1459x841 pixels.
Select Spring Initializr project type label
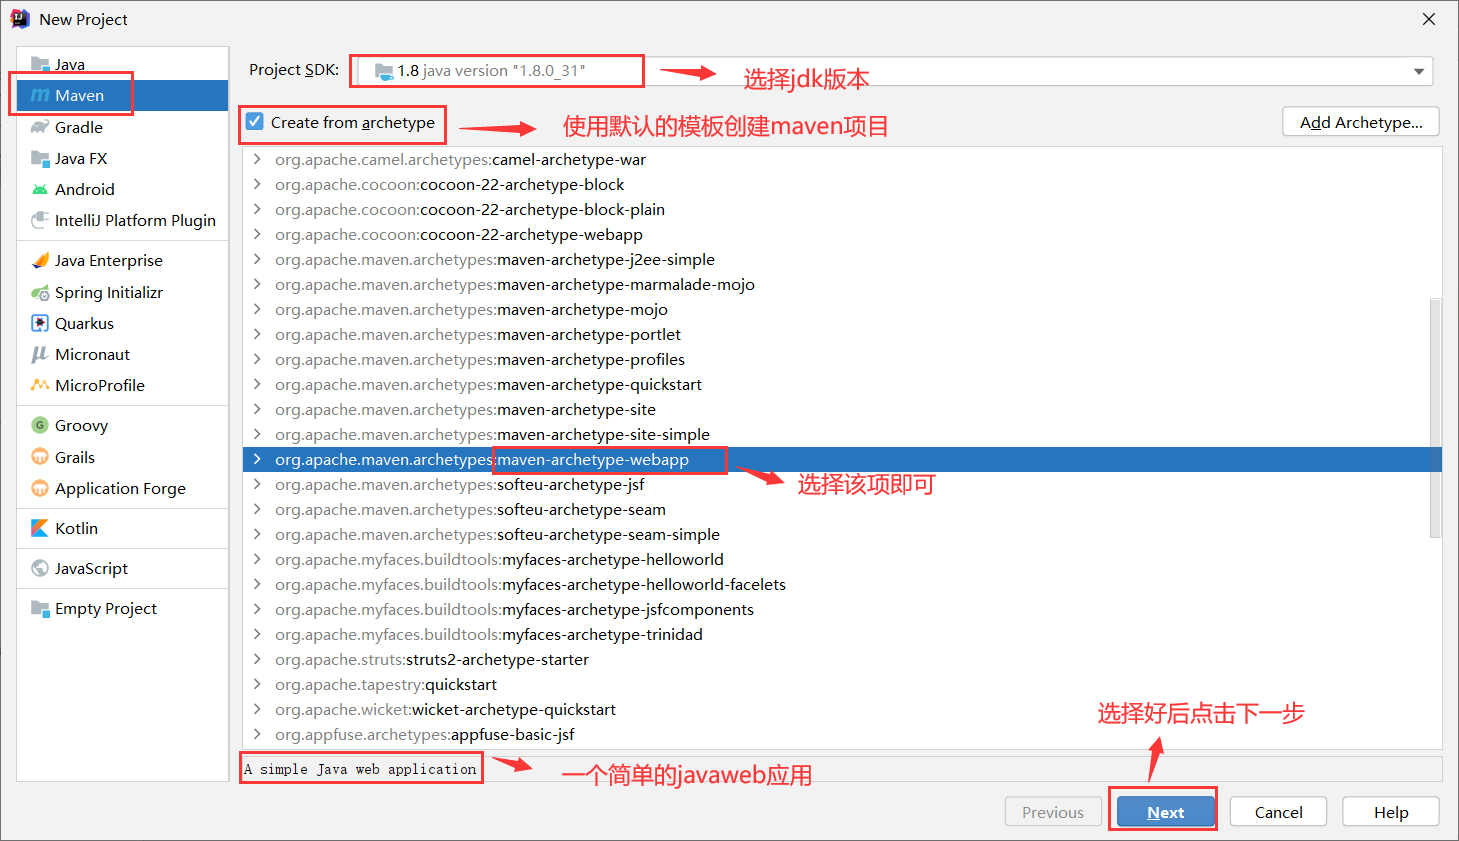109,292
